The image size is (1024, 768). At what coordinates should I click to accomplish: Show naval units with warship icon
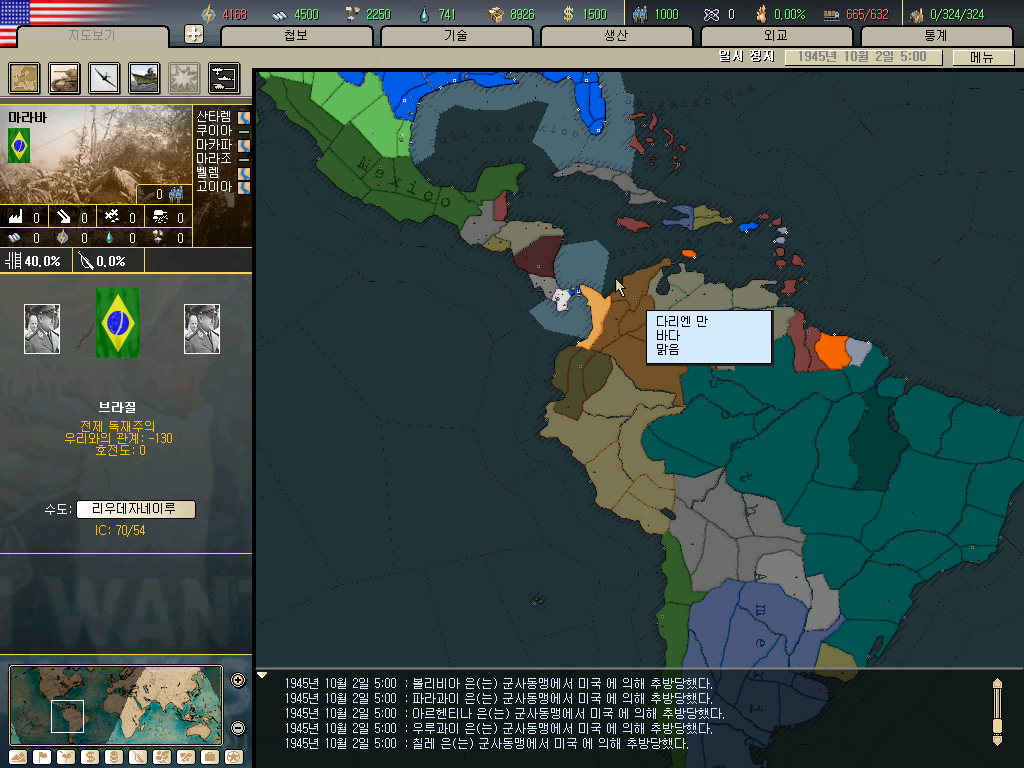(144, 78)
